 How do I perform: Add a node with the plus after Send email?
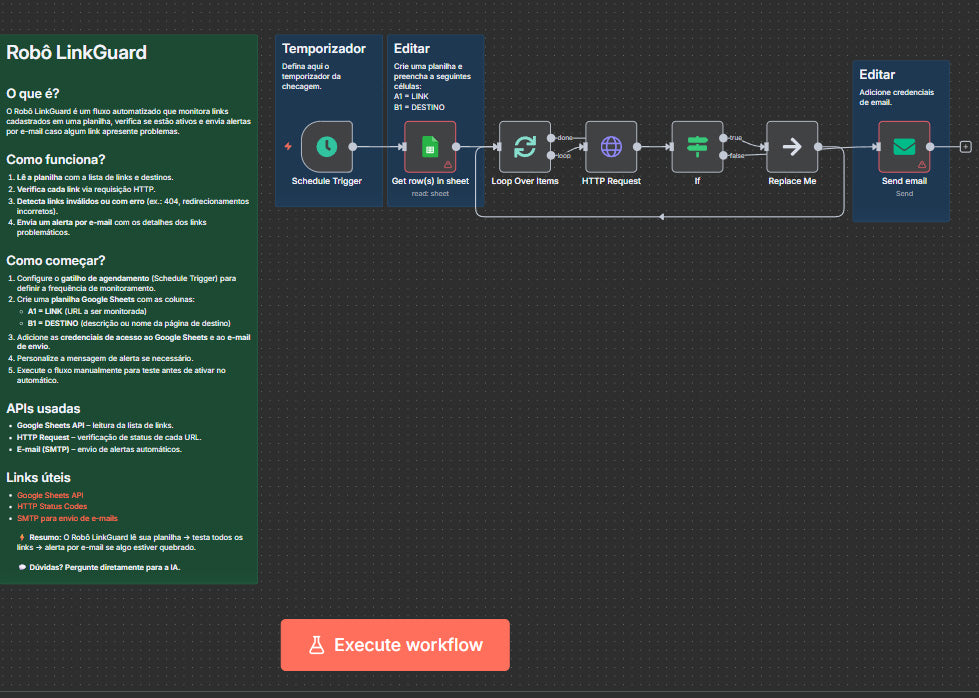pyautogui.click(x=965, y=147)
